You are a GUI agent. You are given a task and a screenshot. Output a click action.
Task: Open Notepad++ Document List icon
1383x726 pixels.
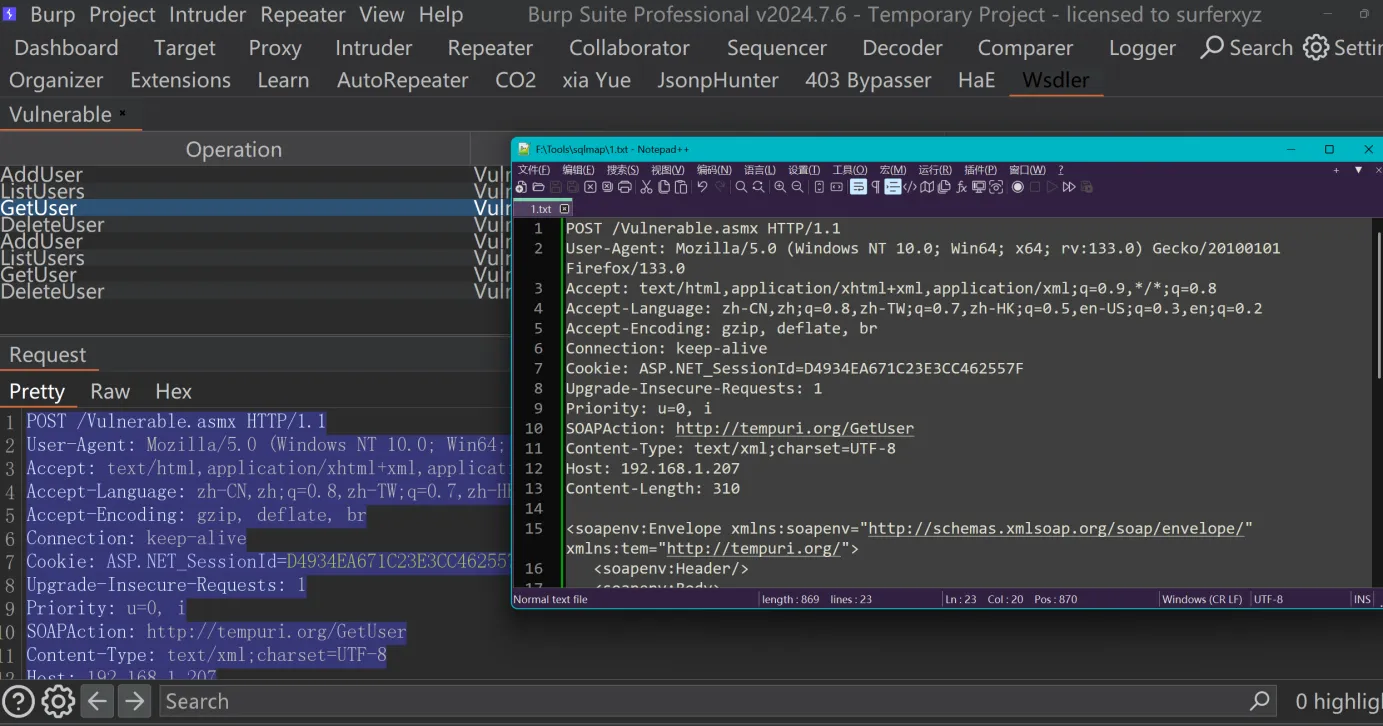(944, 187)
